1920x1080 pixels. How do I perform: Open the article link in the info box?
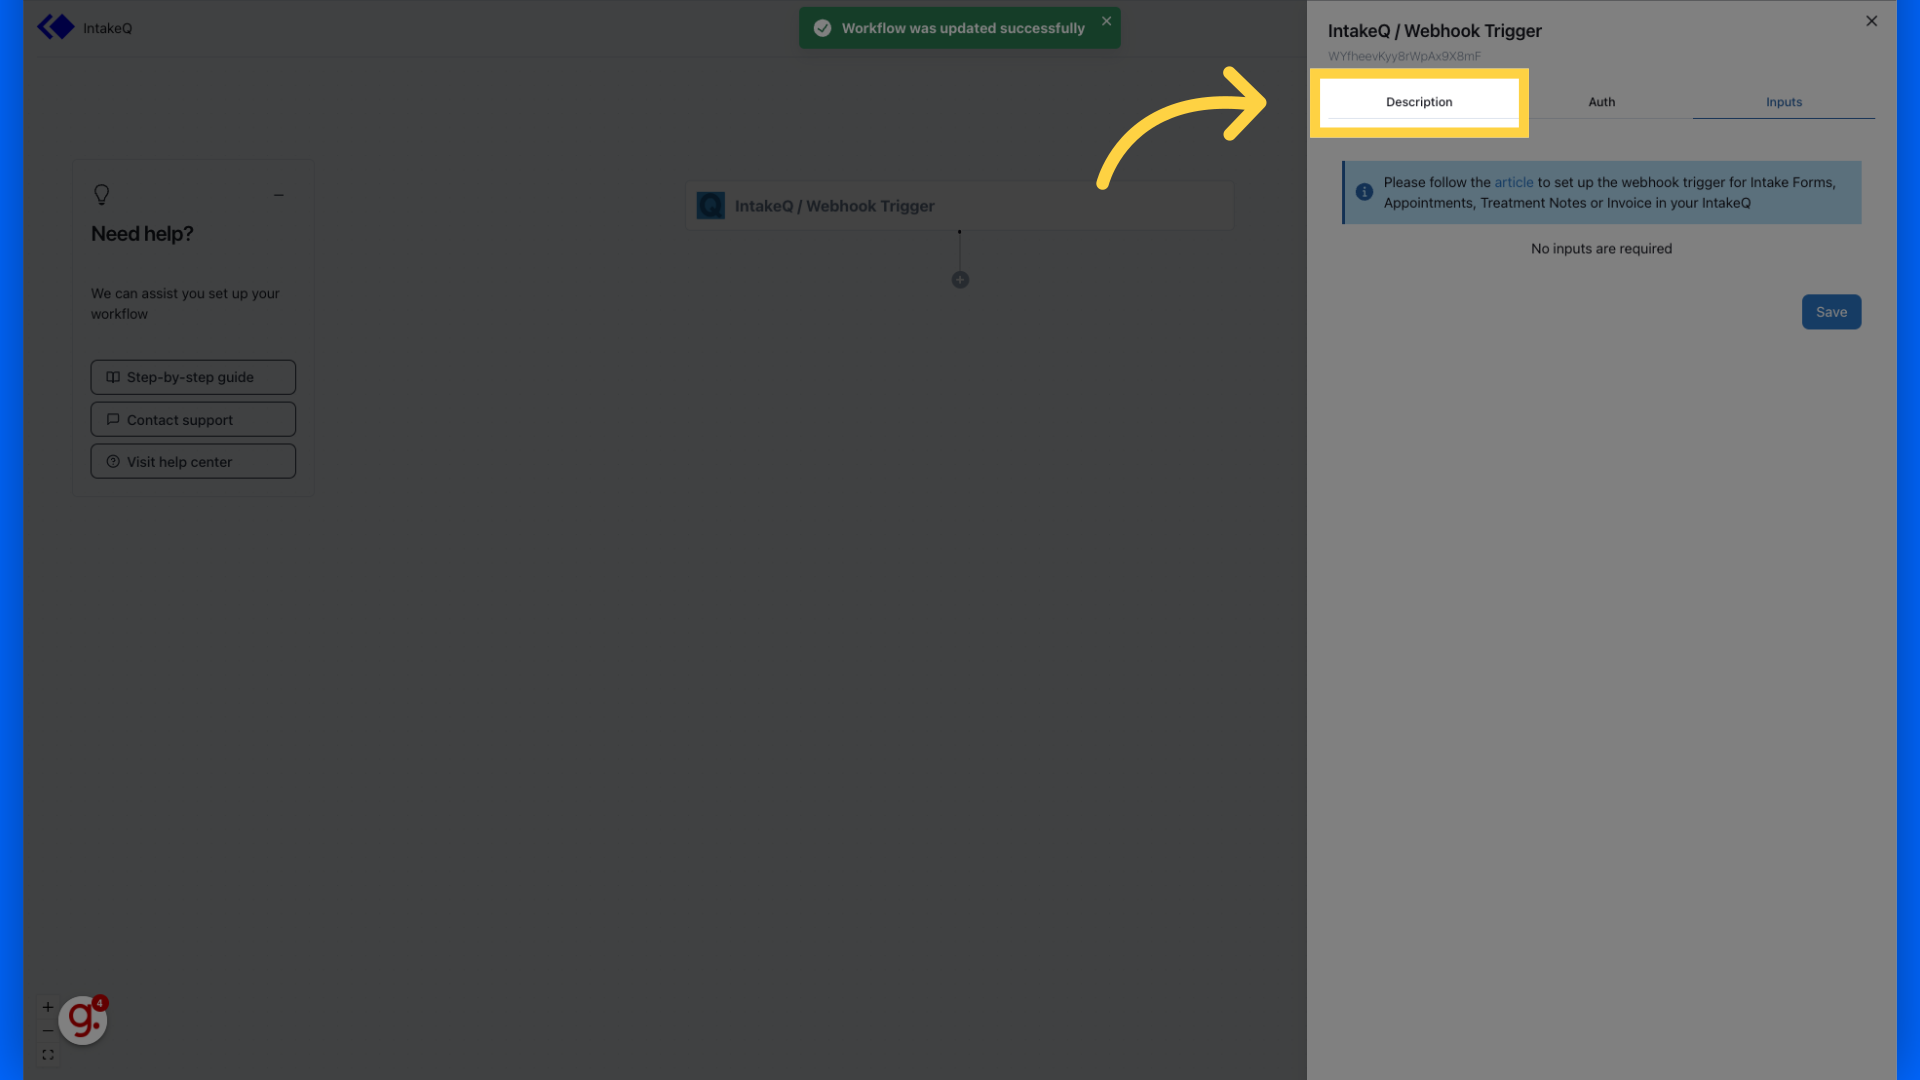coord(1513,182)
